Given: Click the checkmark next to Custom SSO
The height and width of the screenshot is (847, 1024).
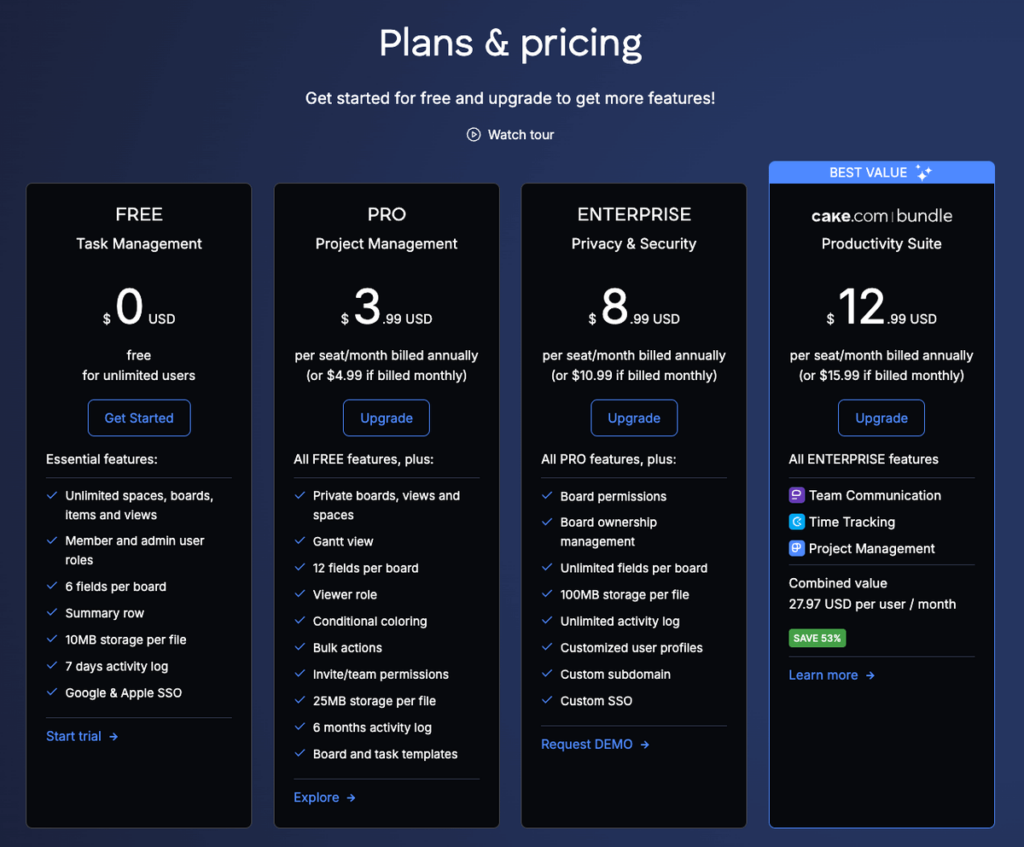Looking at the screenshot, I should (546, 701).
